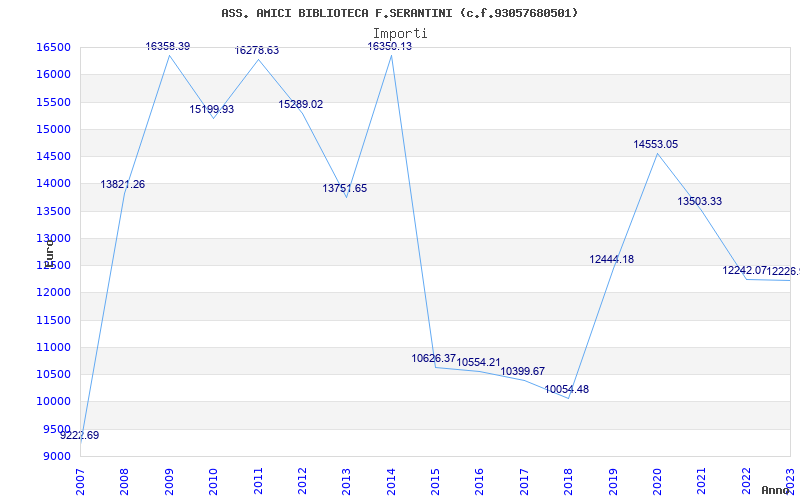Click y-axis value 16500
Image resolution: width=800 pixels, height=500 pixels.
[x=53, y=47]
